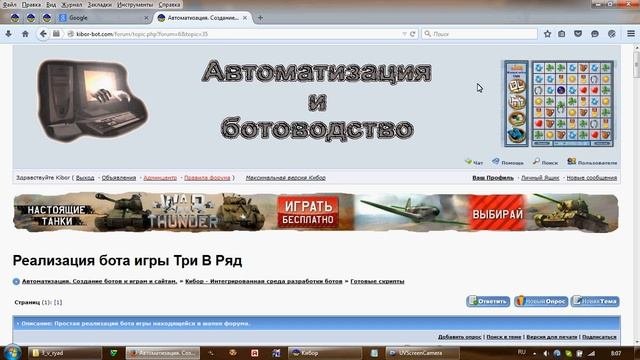Open the Пользователи list link
640x360 pixels.
point(592,162)
